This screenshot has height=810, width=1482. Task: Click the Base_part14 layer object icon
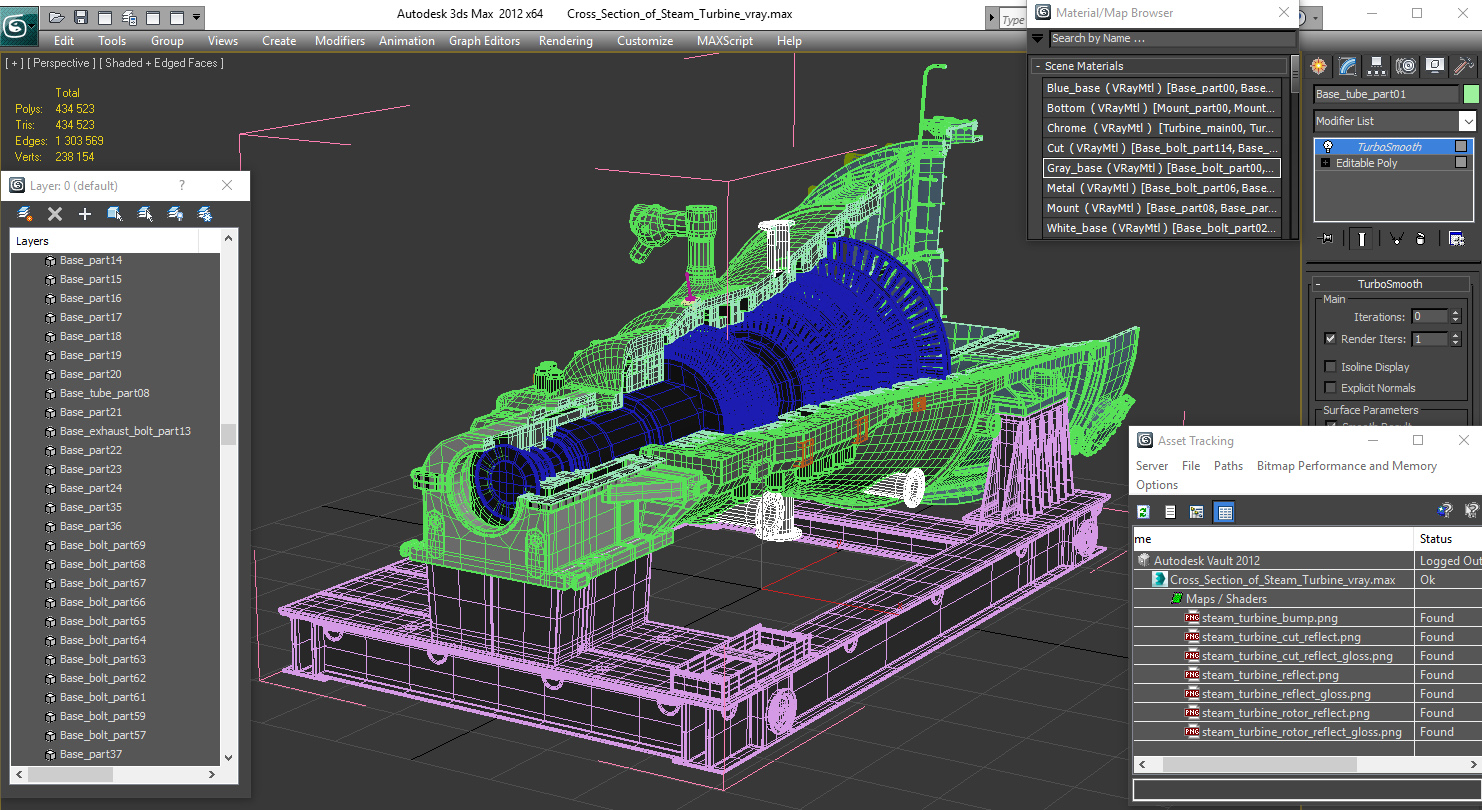[50, 260]
